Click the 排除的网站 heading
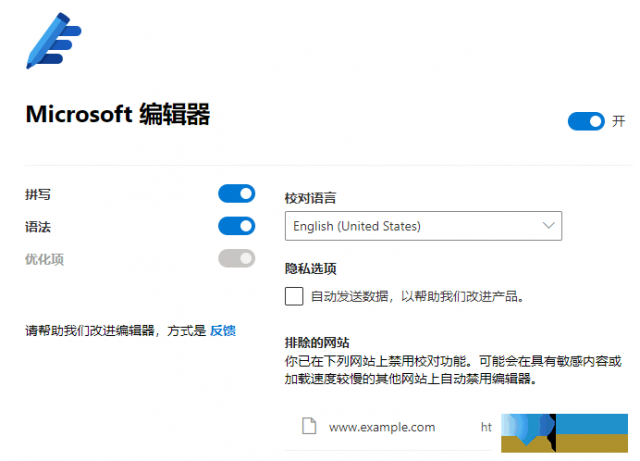The width and height of the screenshot is (640, 461). coord(317,342)
